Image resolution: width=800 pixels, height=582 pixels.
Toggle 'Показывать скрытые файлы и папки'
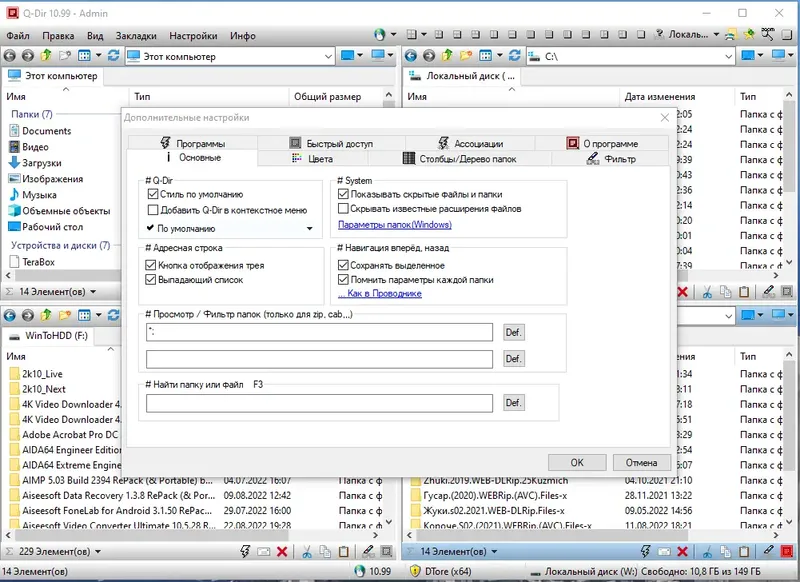point(343,194)
